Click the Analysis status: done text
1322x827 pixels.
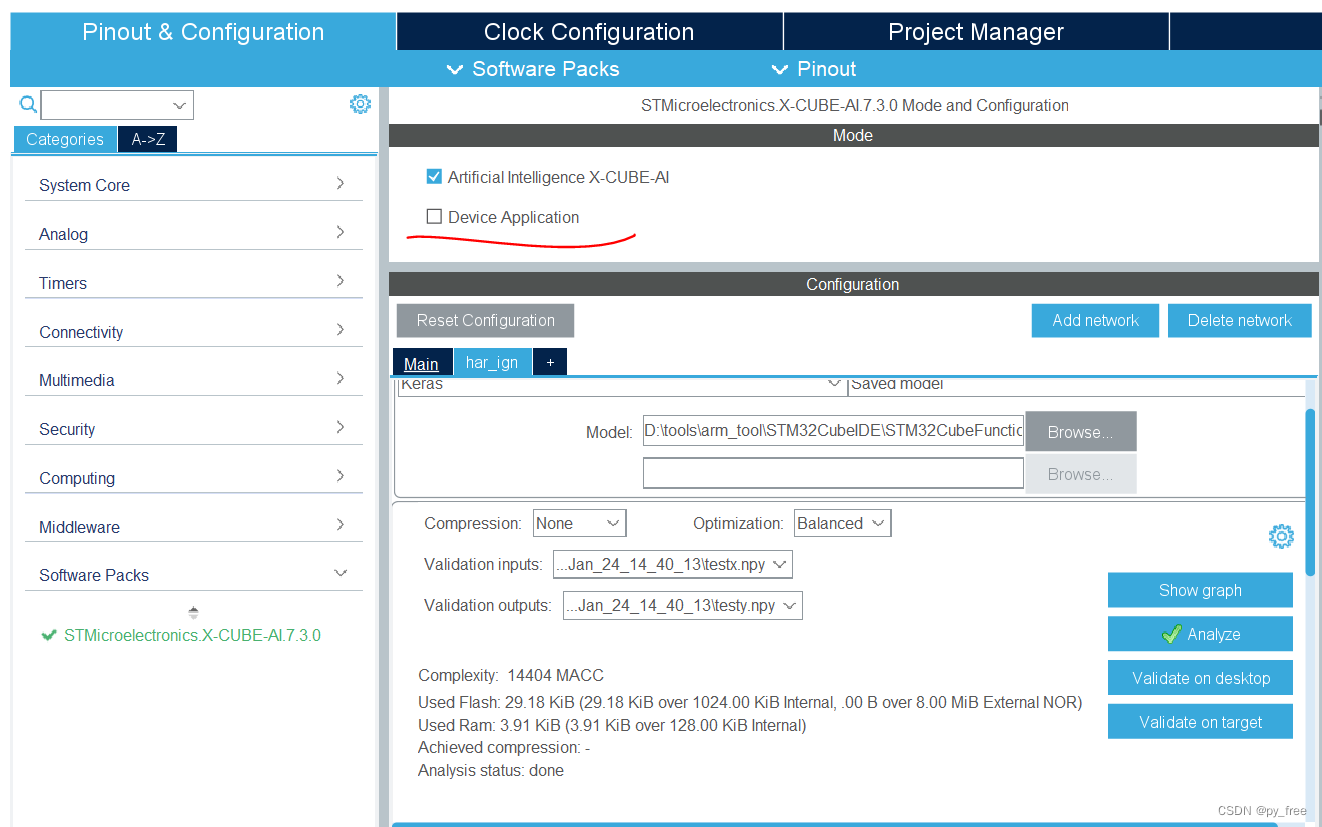[491, 771]
